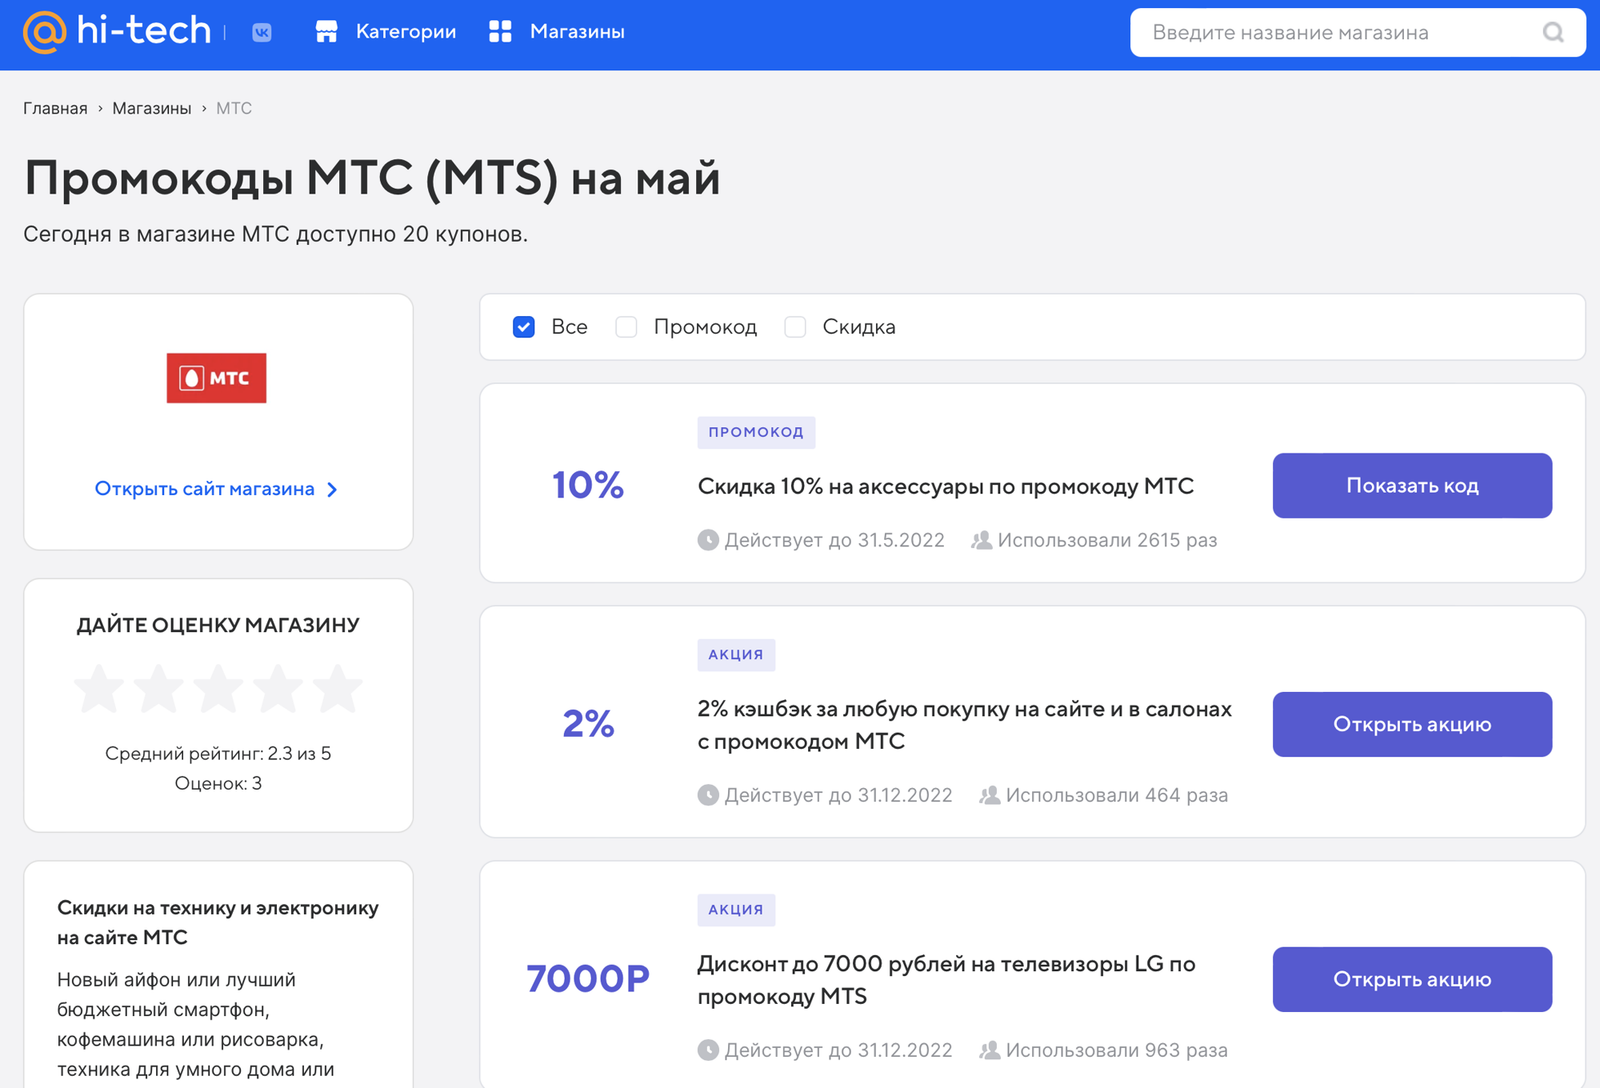Open акцию for 2% cashback offer
Viewport: 1600px width, 1088px height.
1412,724
